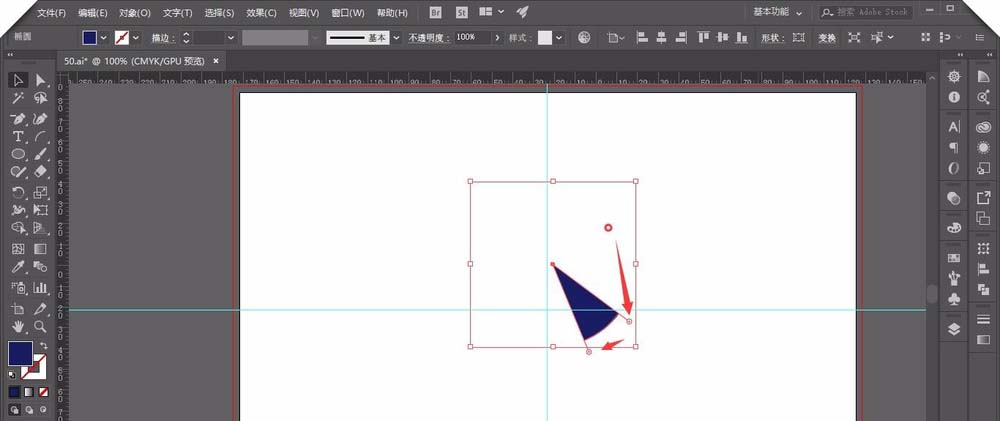Screen dimensions: 1000x421
Task: Select the Paintbrush tool
Action: (x=40, y=154)
